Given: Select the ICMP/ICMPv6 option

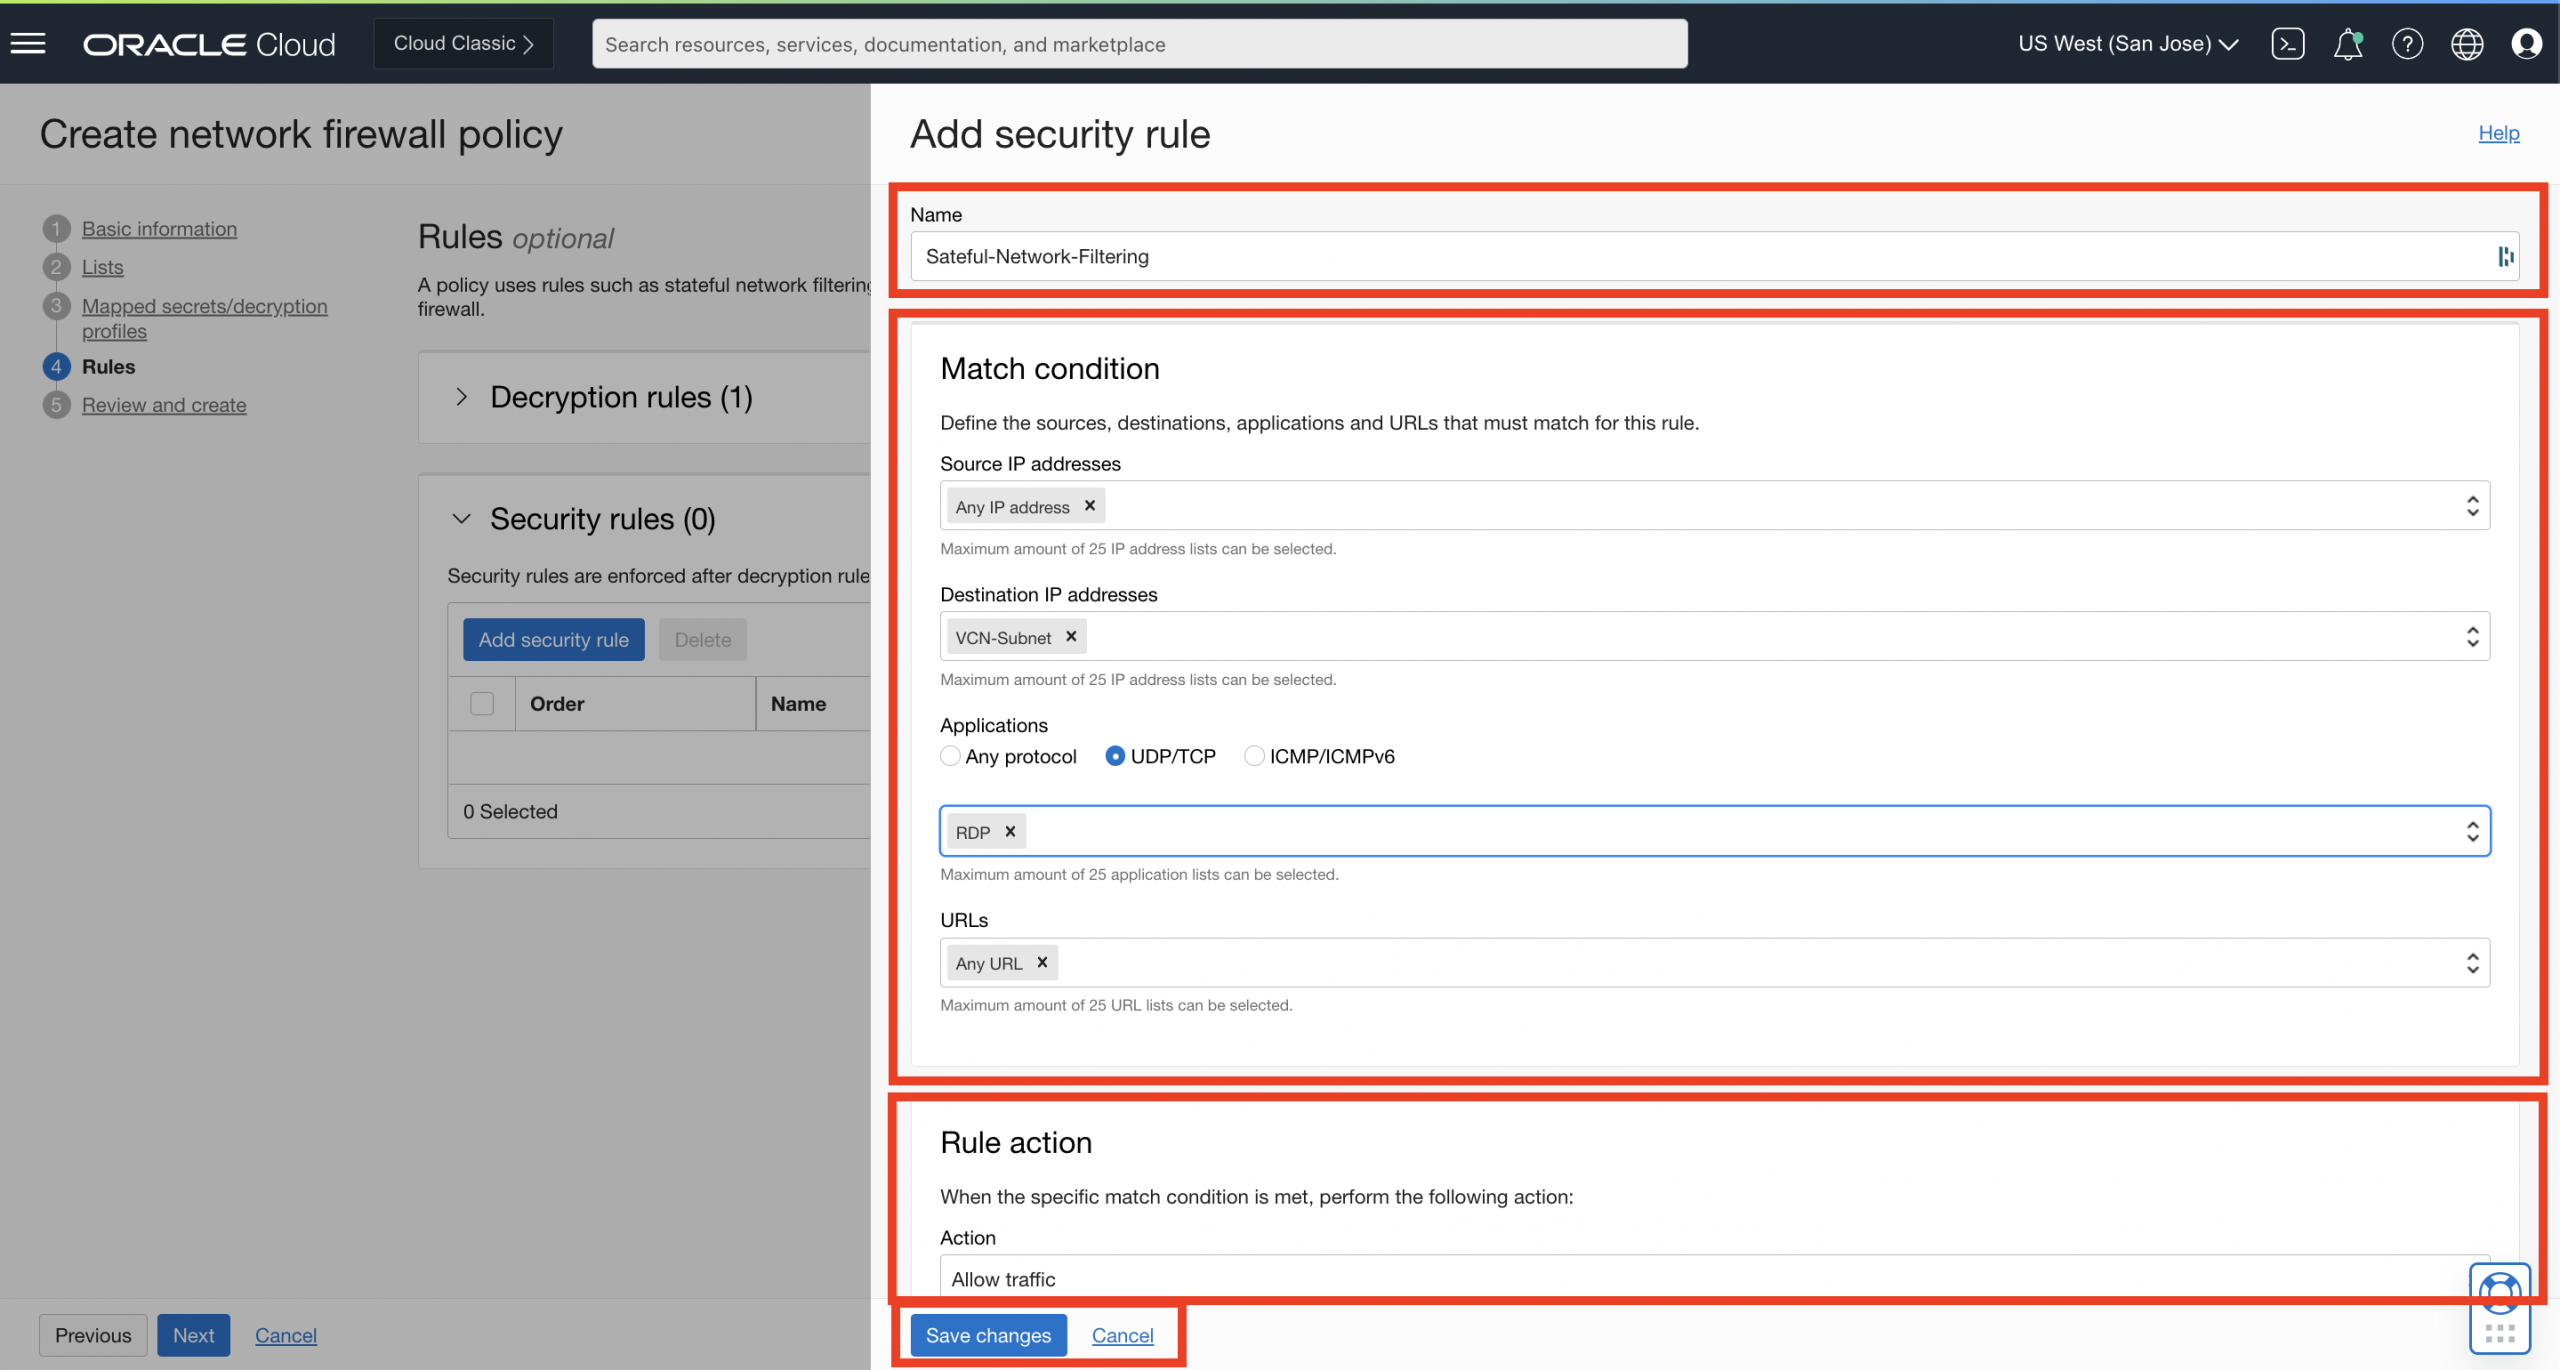Looking at the screenshot, I should coord(1254,756).
